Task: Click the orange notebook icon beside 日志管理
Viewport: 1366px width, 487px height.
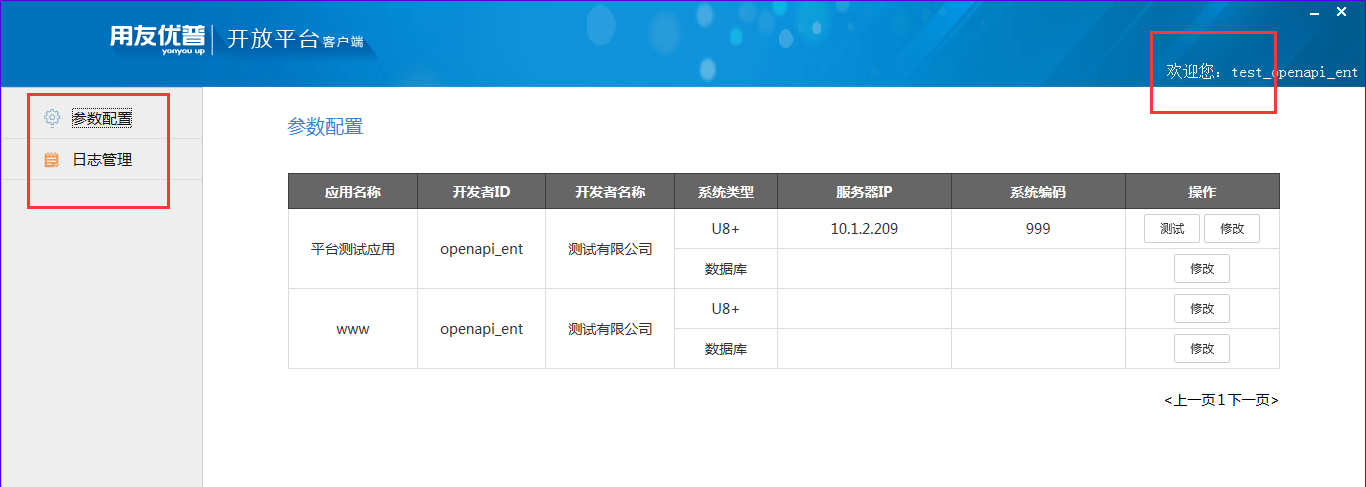Action: (52, 159)
